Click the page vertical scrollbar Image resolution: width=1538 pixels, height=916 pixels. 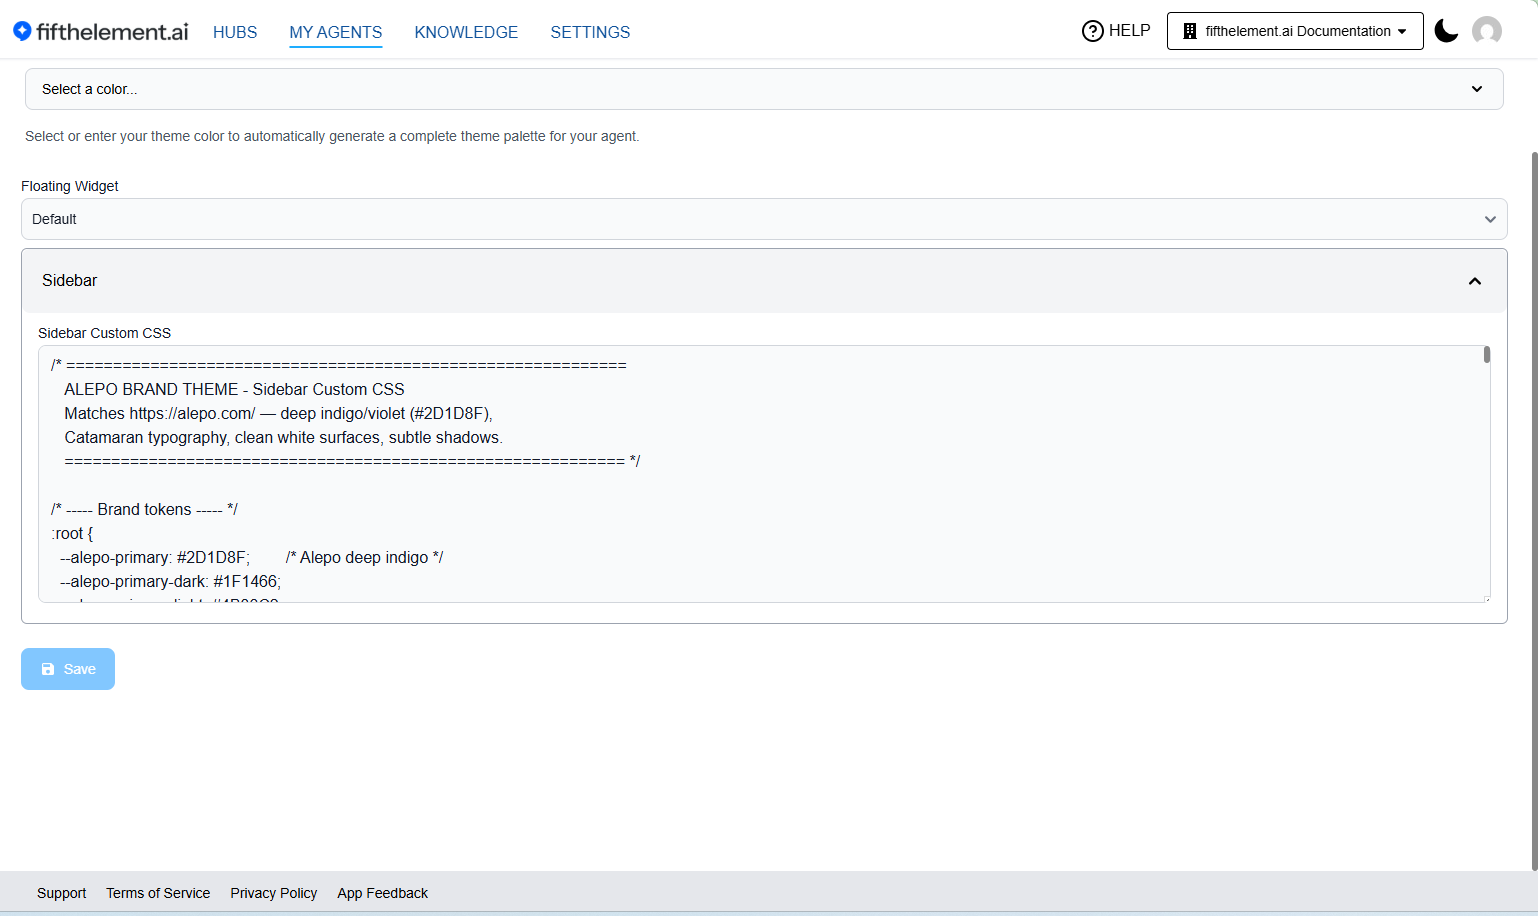tap(1534, 510)
